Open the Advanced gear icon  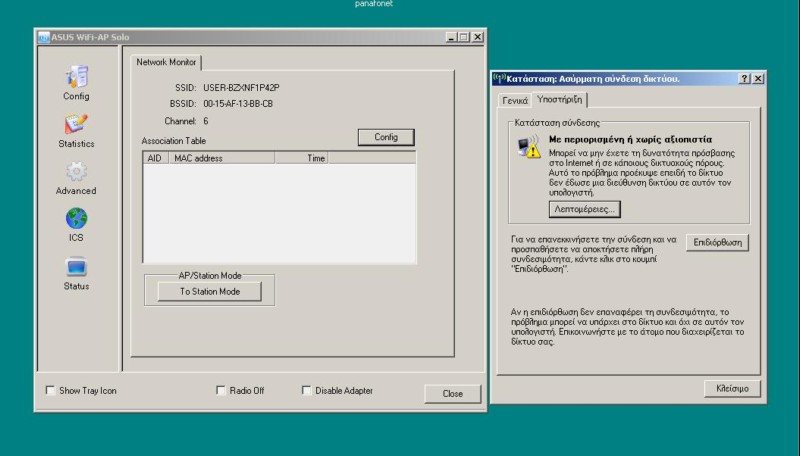[77, 172]
